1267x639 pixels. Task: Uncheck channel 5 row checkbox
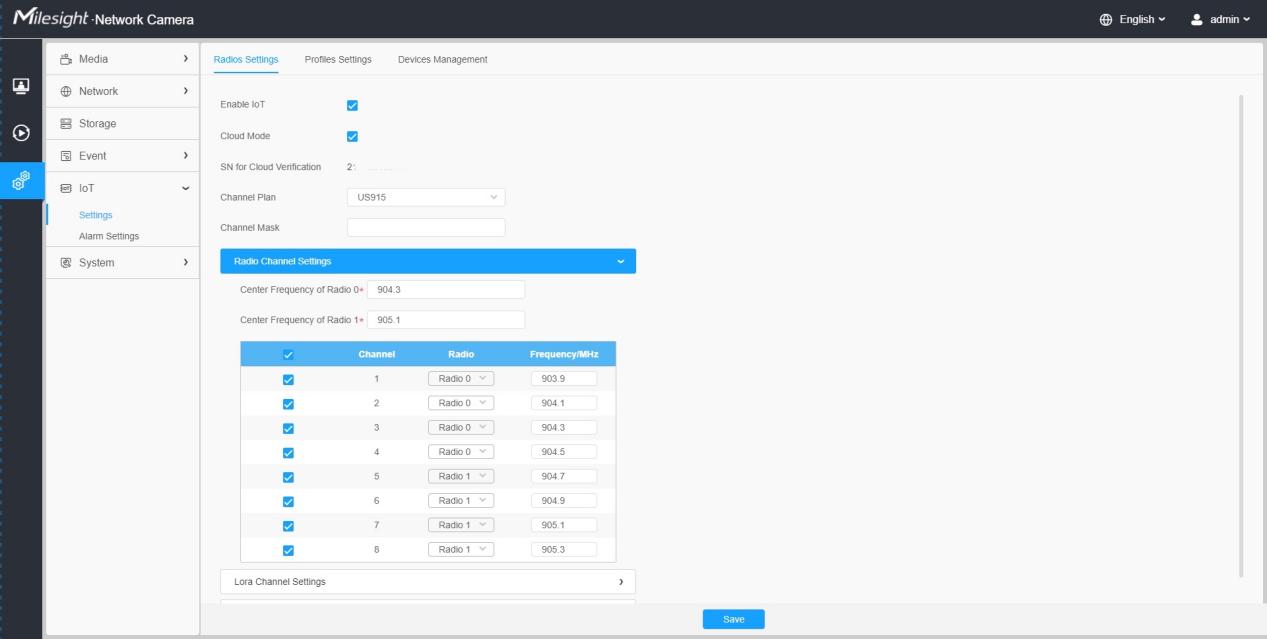(x=288, y=477)
